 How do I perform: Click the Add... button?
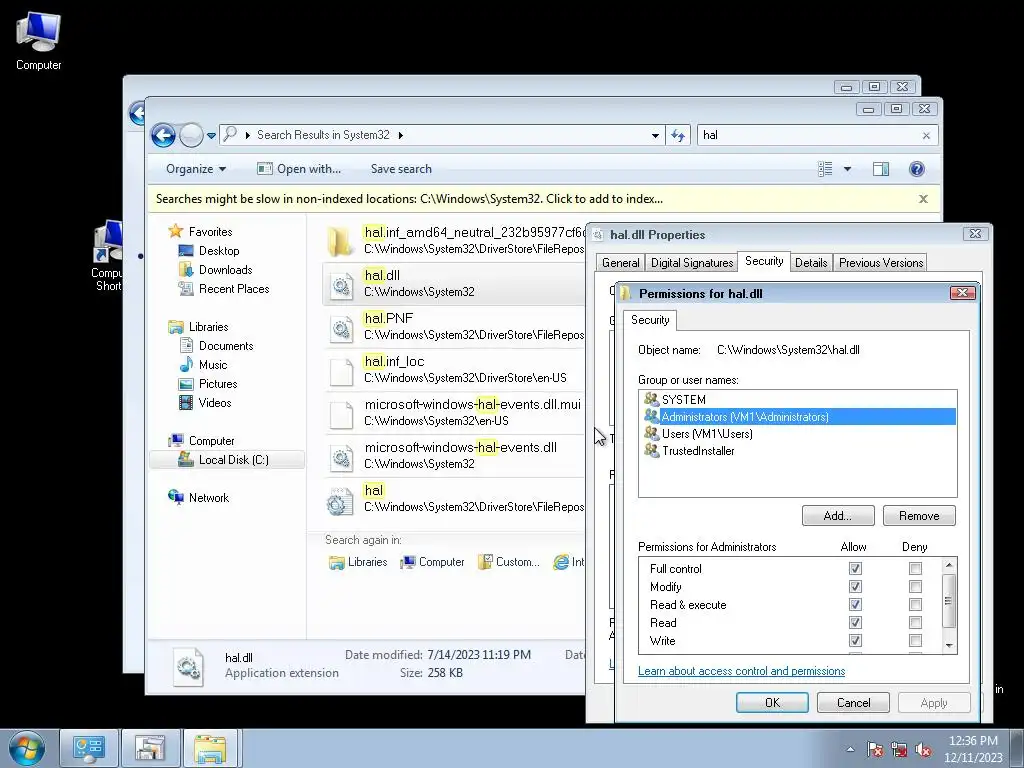pyautogui.click(x=838, y=515)
